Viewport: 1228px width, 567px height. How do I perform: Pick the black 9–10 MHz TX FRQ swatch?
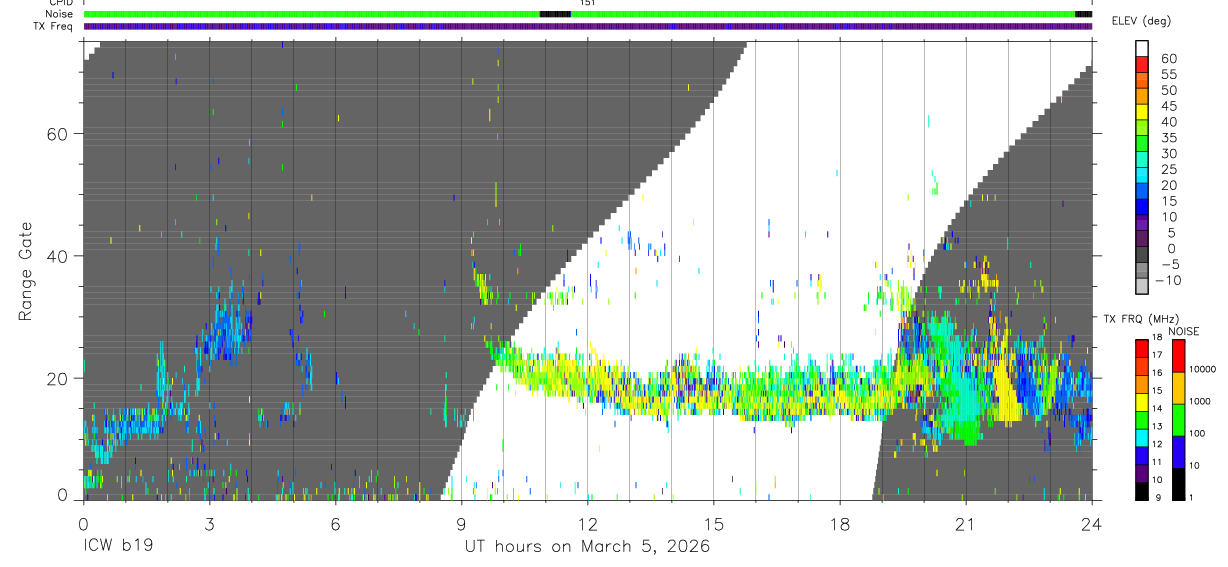(x=1142, y=490)
